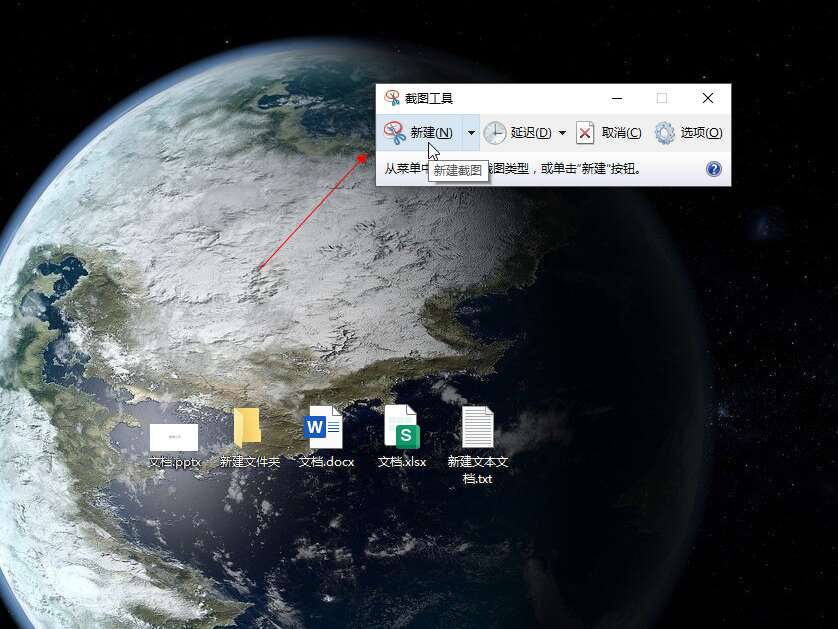Screen dimensions: 838x629
Task: Minimize the 截图工具 window
Action: (x=616, y=98)
